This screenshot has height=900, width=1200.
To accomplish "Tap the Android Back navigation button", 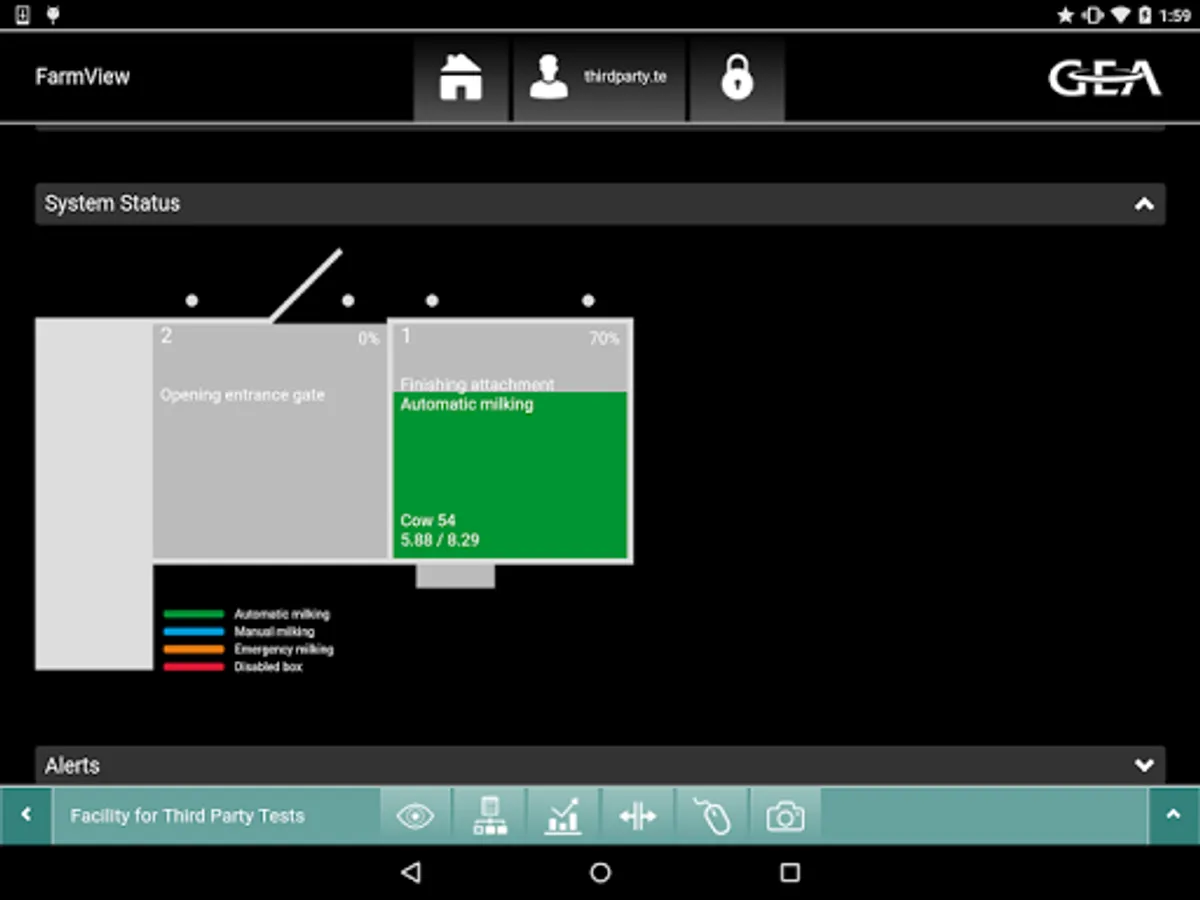I will click(410, 873).
